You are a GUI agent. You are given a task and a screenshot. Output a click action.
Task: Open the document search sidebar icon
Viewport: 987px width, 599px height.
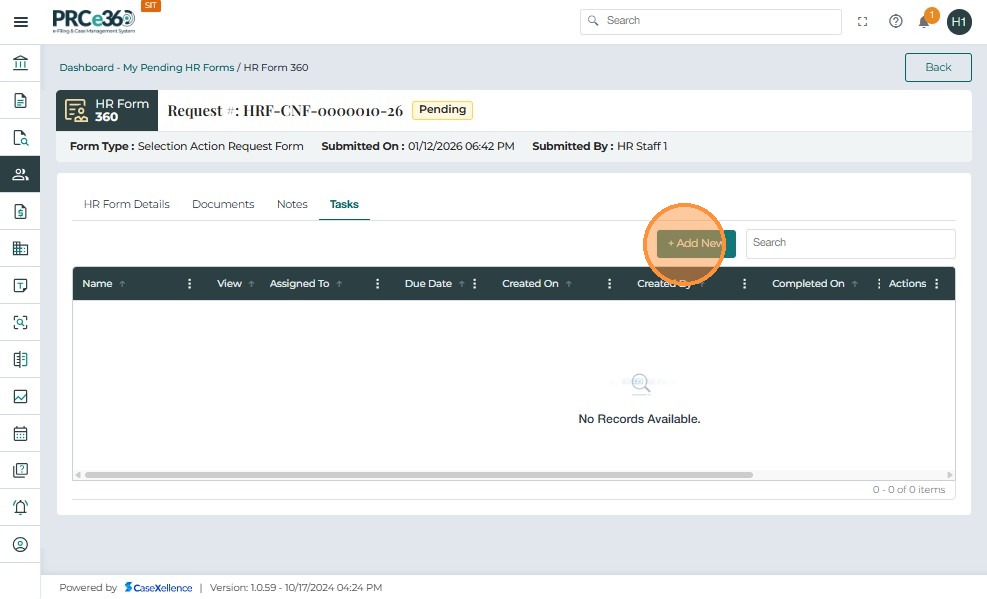[x=20, y=138]
